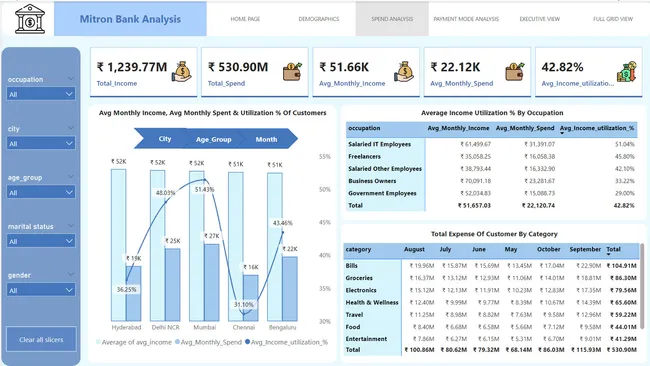Select the Month chart view button

(267, 139)
